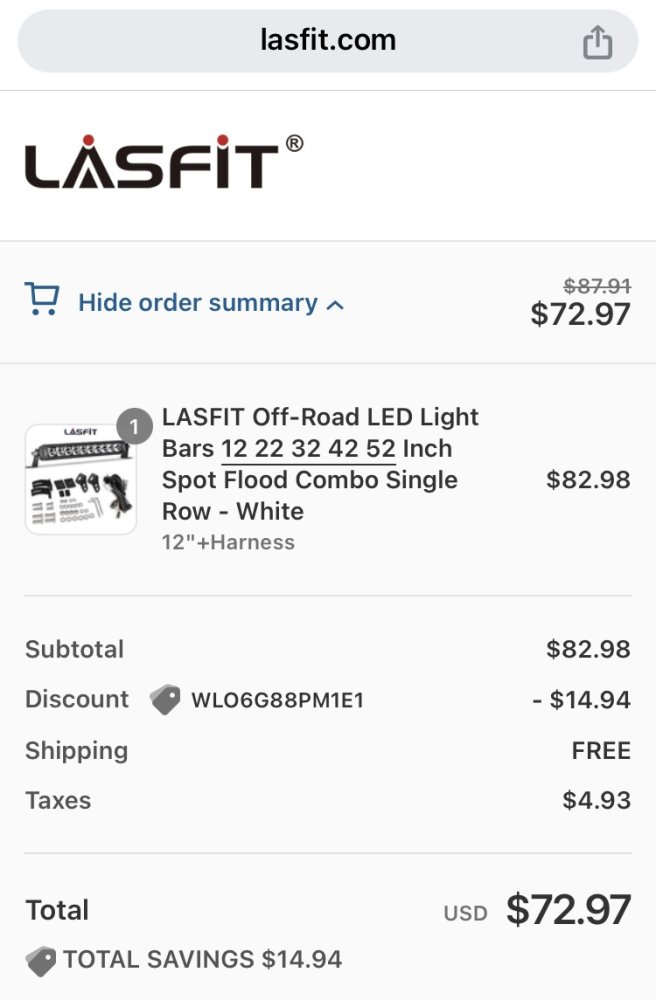This screenshot has height=1000, width=656.
Task: Click the LASFIT logo
Action: (x=152, y=162)
